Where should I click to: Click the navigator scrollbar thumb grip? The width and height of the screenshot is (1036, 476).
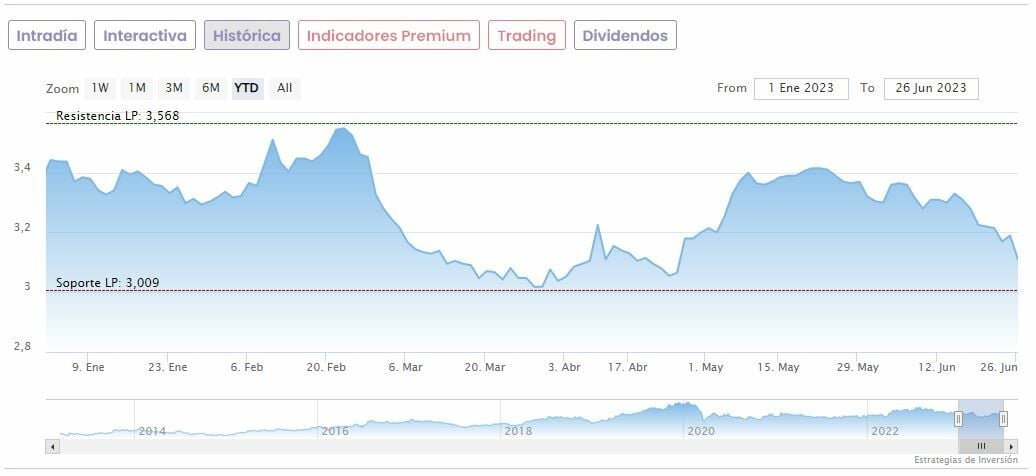coord(981,445)
